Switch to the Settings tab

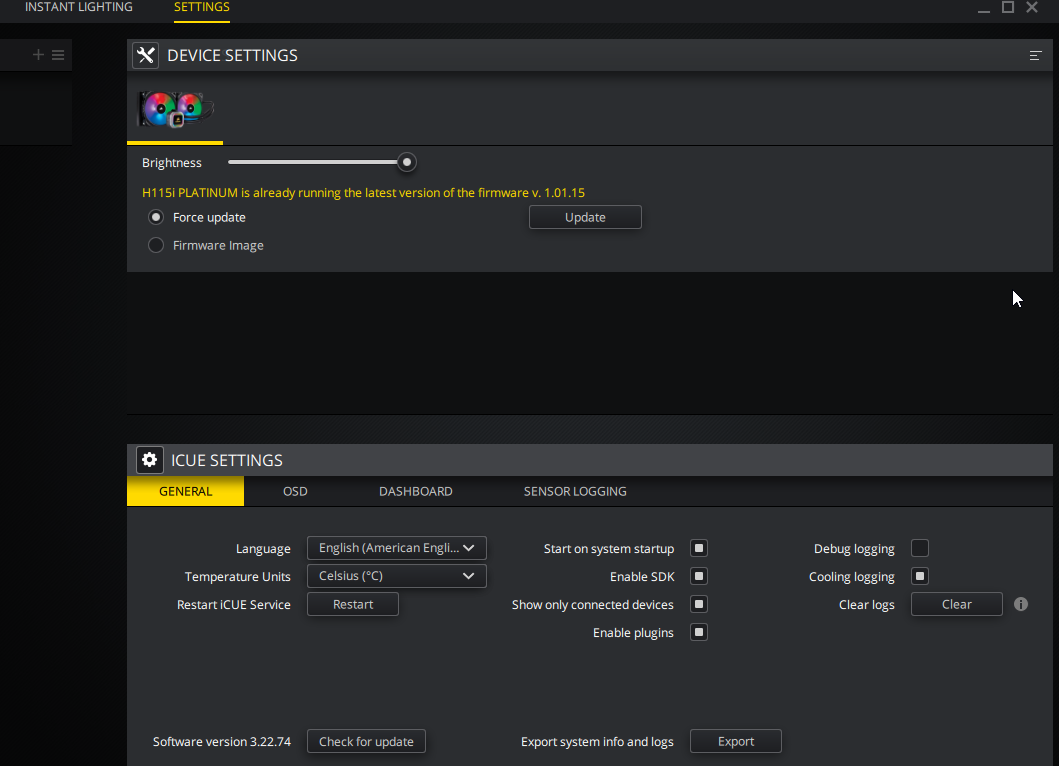pyautogui.click(x=202, y=7)
